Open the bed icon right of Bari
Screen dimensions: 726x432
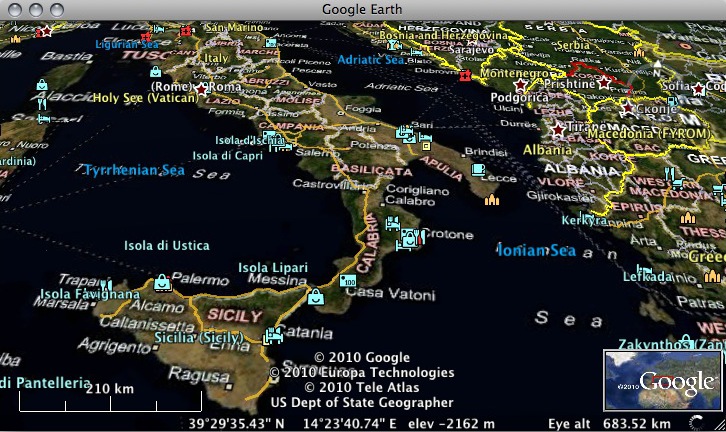pyautogui.click(x=425, y=138)
